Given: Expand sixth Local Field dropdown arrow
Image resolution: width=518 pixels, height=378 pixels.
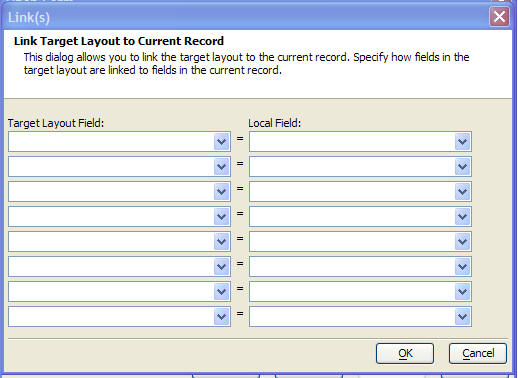Looking at the screenshot, I should tap(463, 267).
